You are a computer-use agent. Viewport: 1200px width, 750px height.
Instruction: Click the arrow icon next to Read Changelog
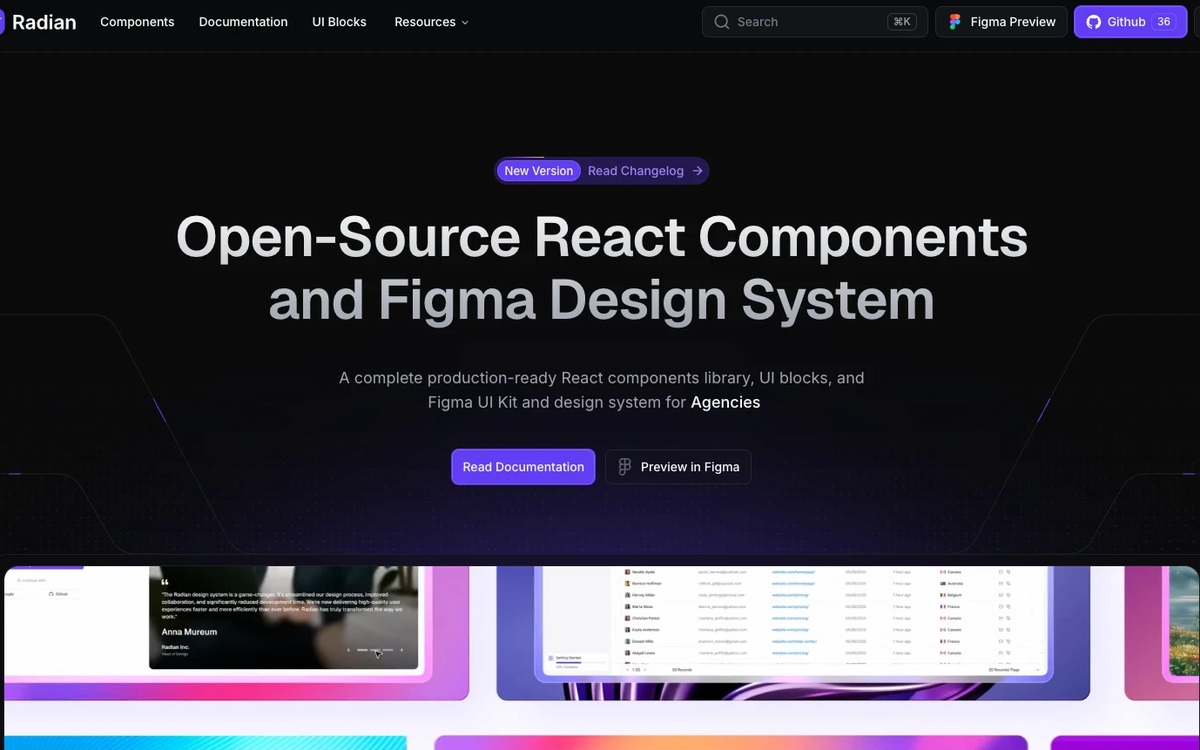(x=697, y=171)
